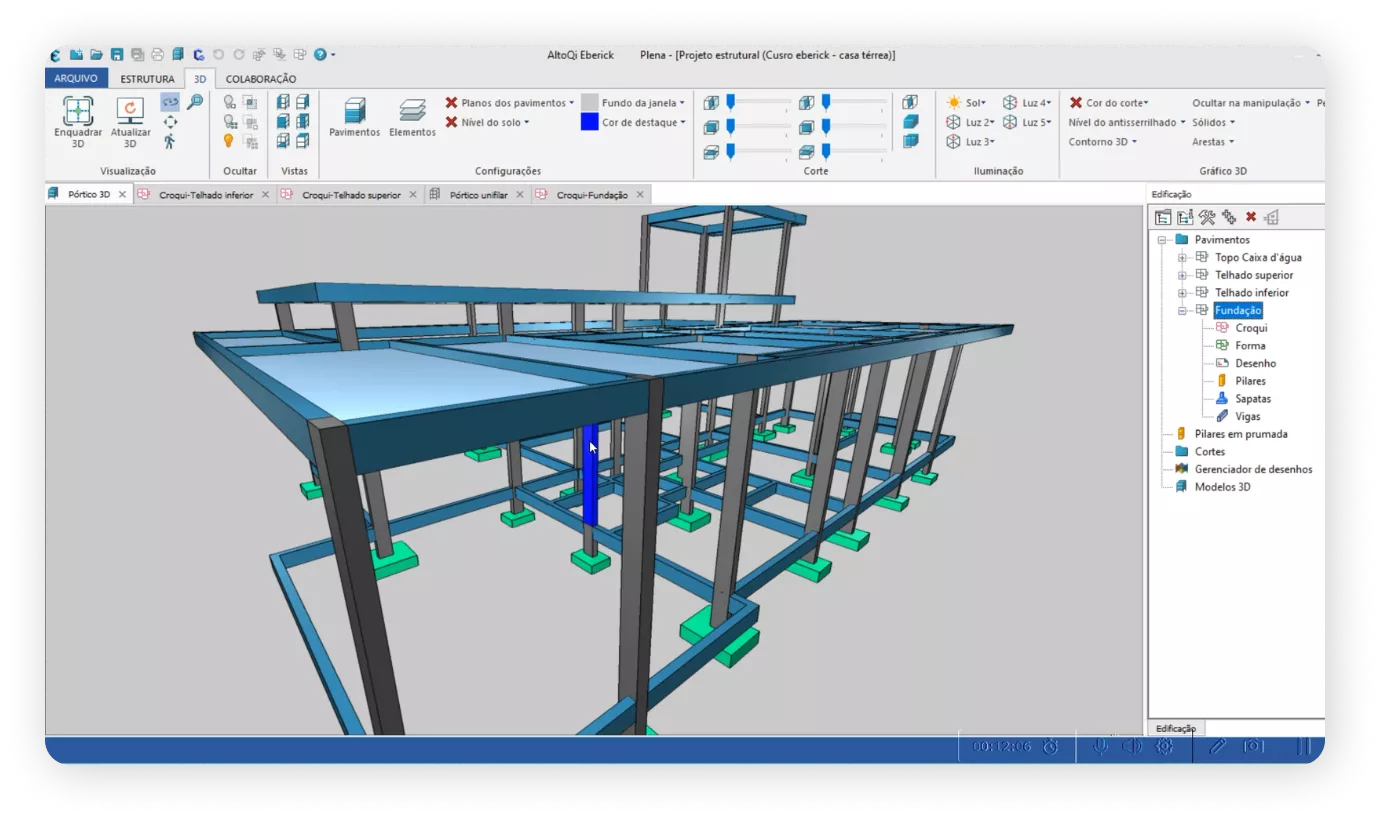Select the walk-through person tool

point(169,141)
